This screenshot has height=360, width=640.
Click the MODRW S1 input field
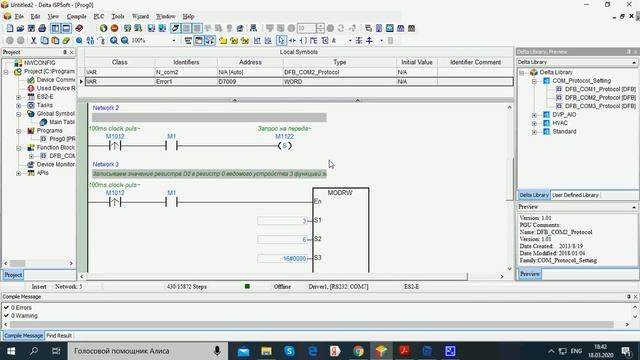click(x=282, y=221)
